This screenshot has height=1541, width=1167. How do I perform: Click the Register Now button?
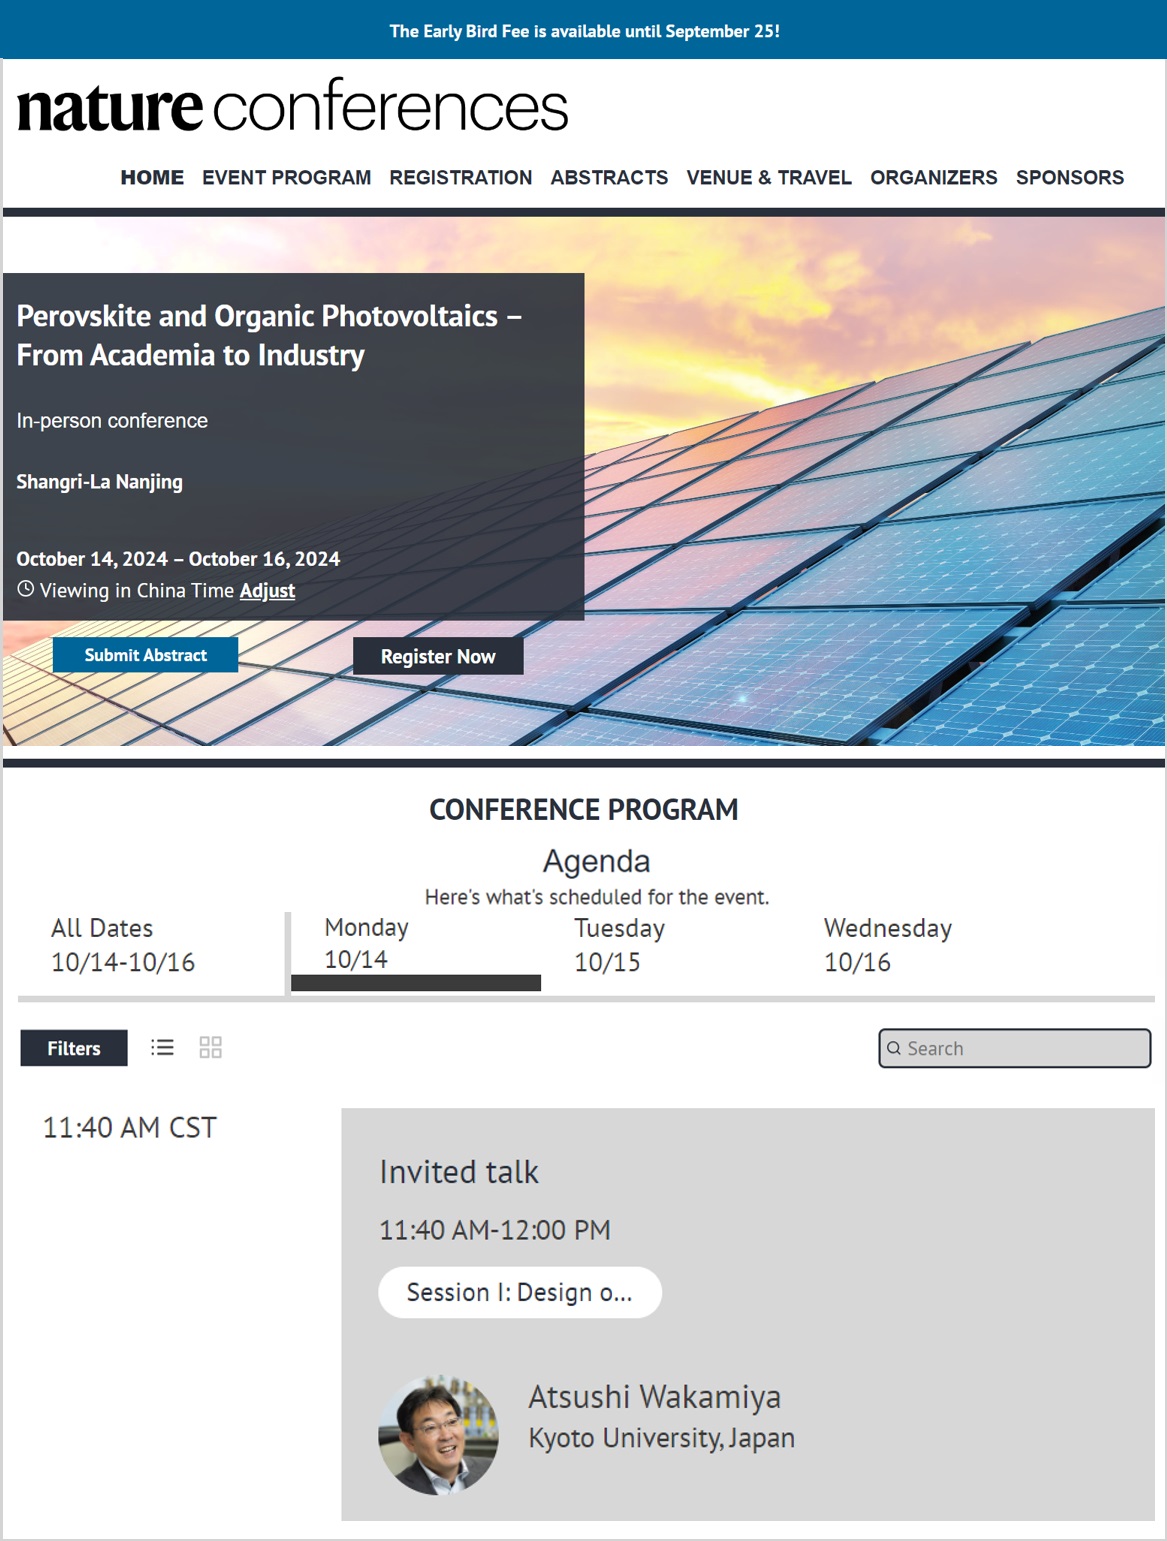438,656
